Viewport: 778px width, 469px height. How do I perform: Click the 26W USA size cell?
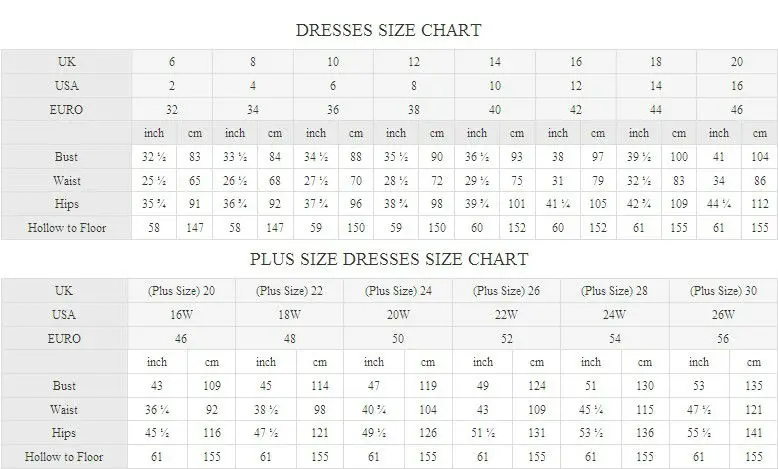(x=723, y=315)
